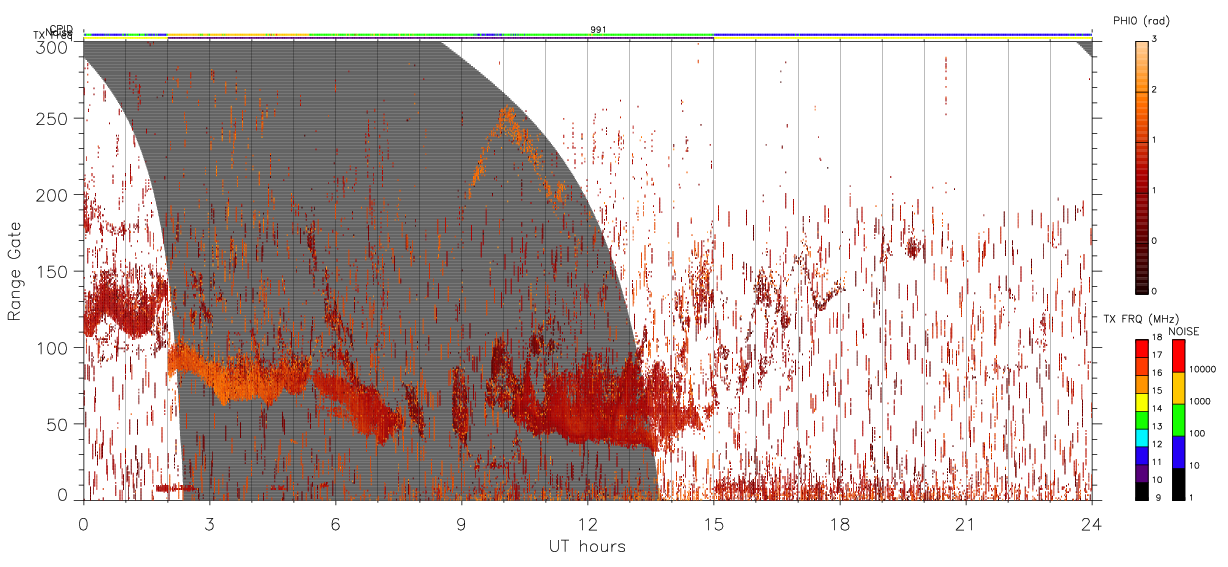Click the '100' noise scale label

coord(1198,433)
